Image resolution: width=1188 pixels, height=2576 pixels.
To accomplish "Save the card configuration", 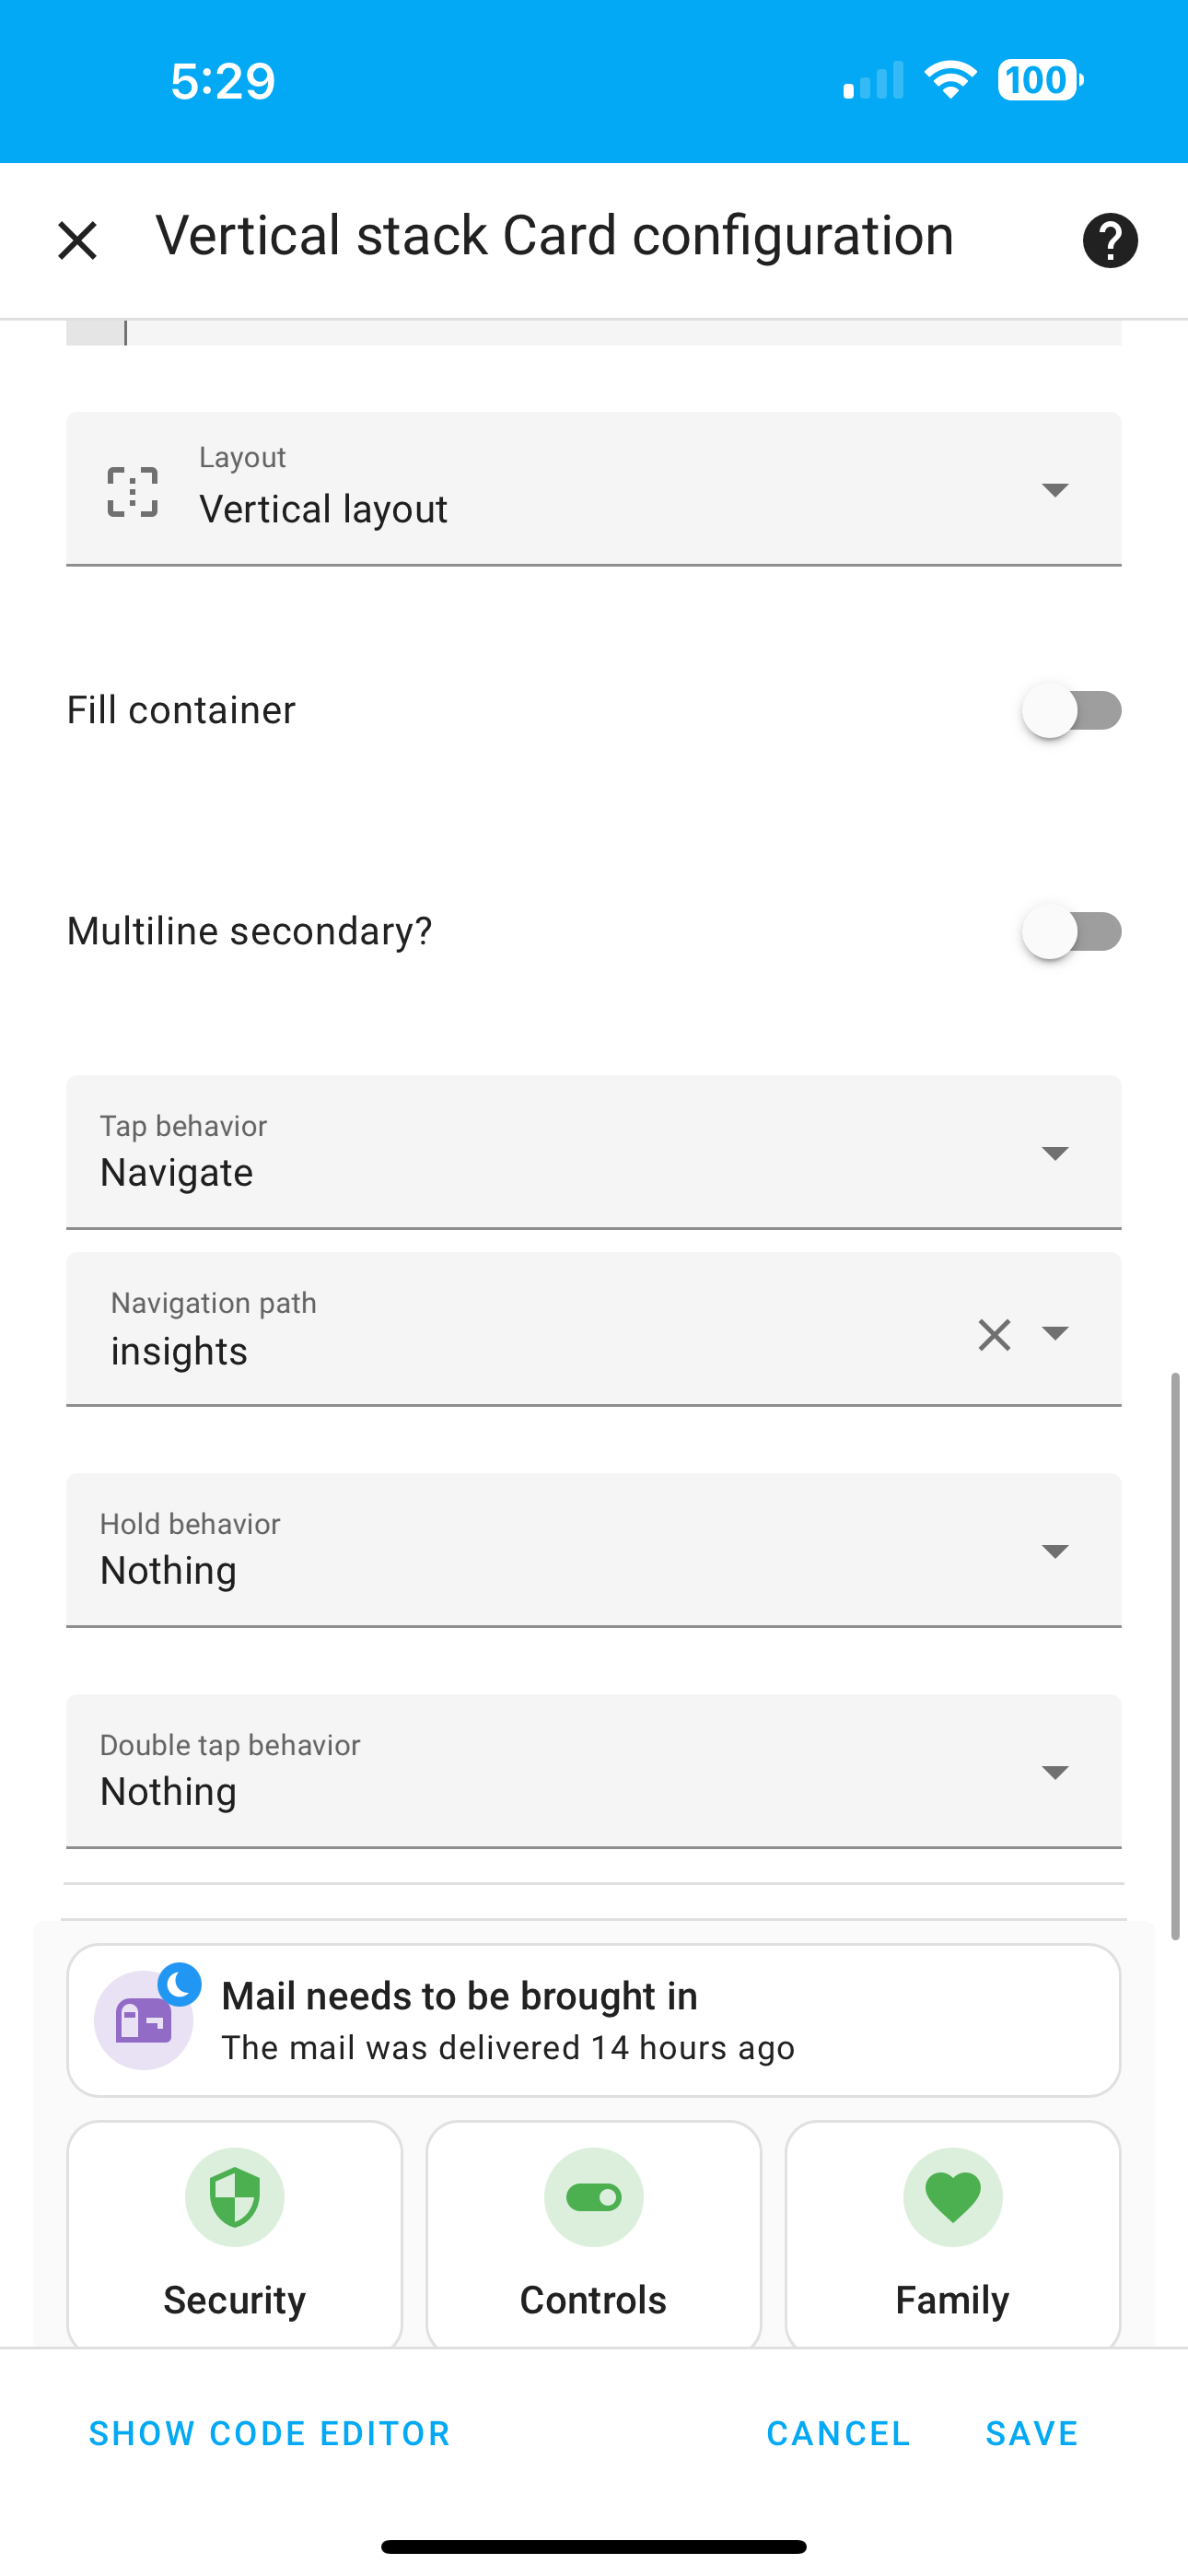I will click(x=1032, y=2433).
